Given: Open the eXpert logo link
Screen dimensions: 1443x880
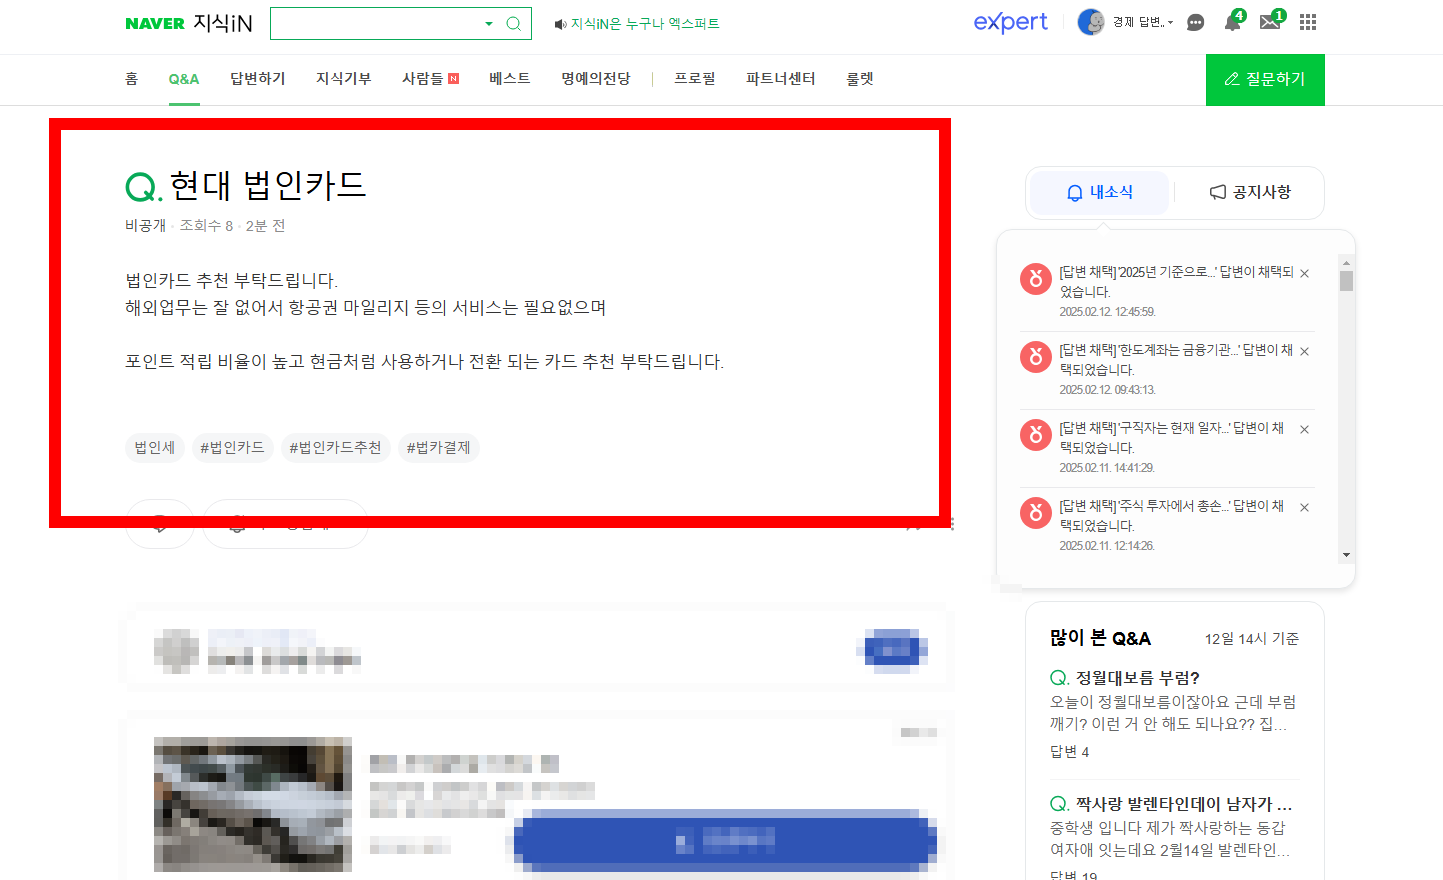Looking at the screenshot, I should pos(1011,22).
